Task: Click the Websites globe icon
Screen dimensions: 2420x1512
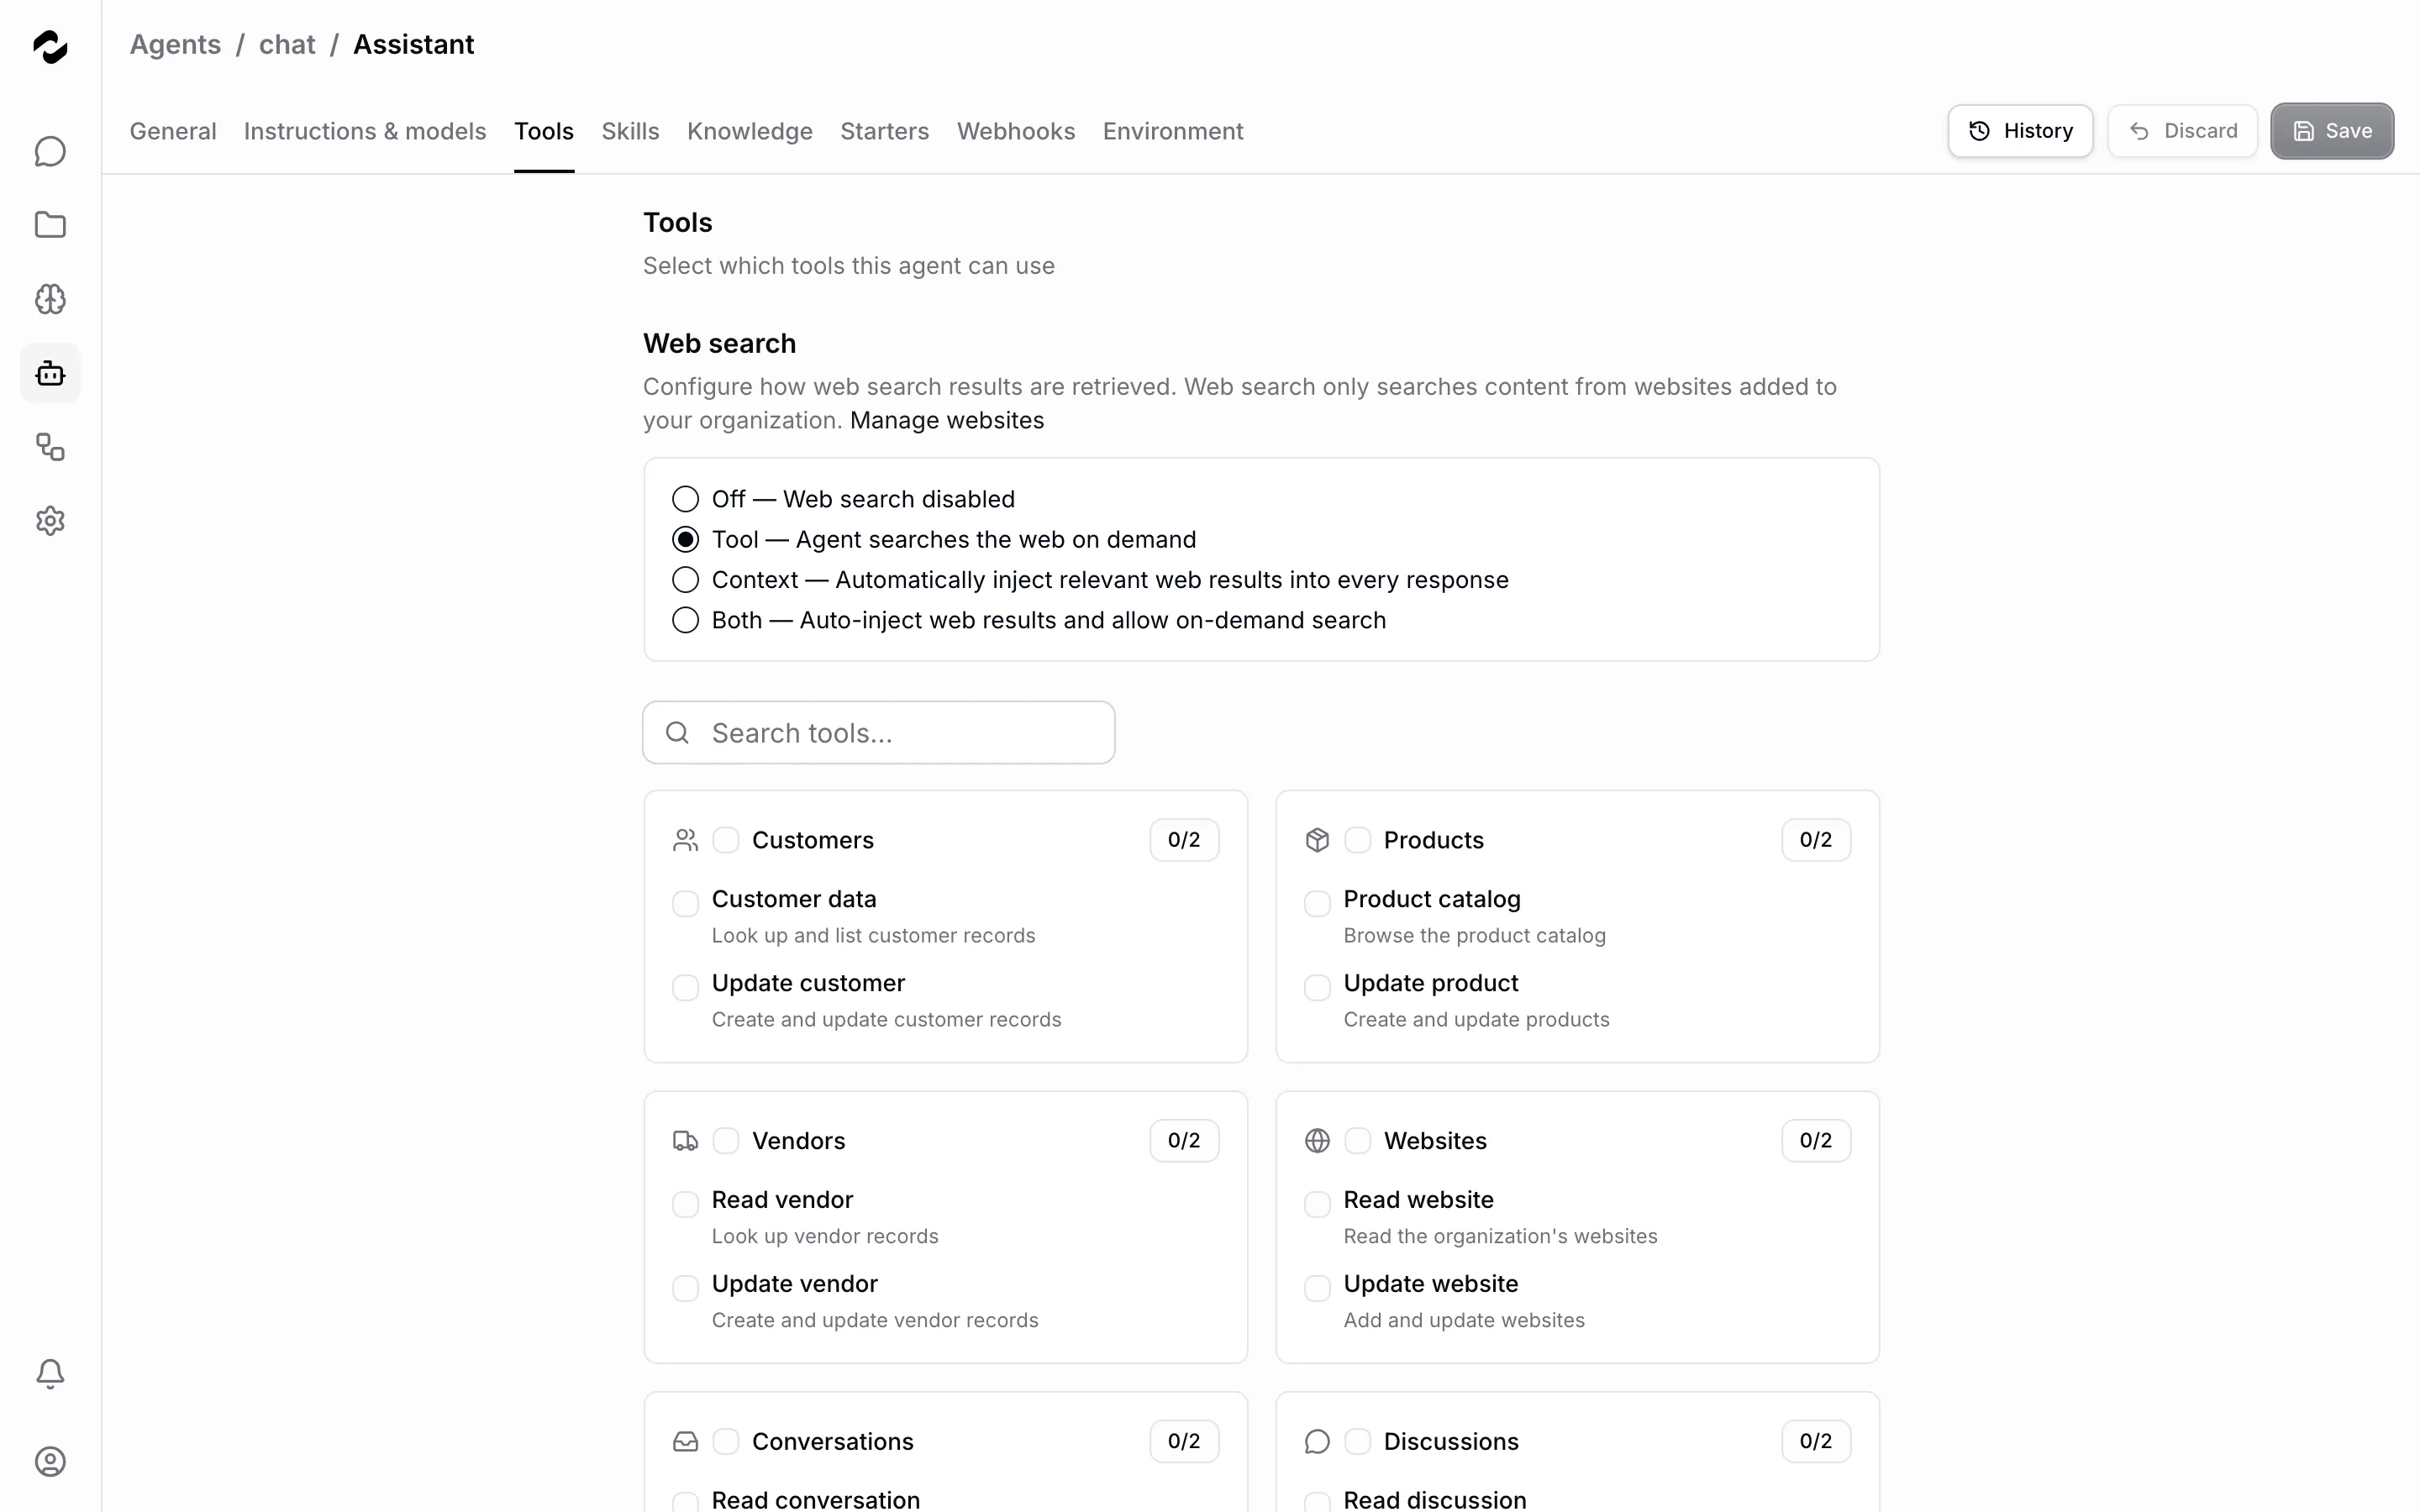Action: coord(1317,1141)
